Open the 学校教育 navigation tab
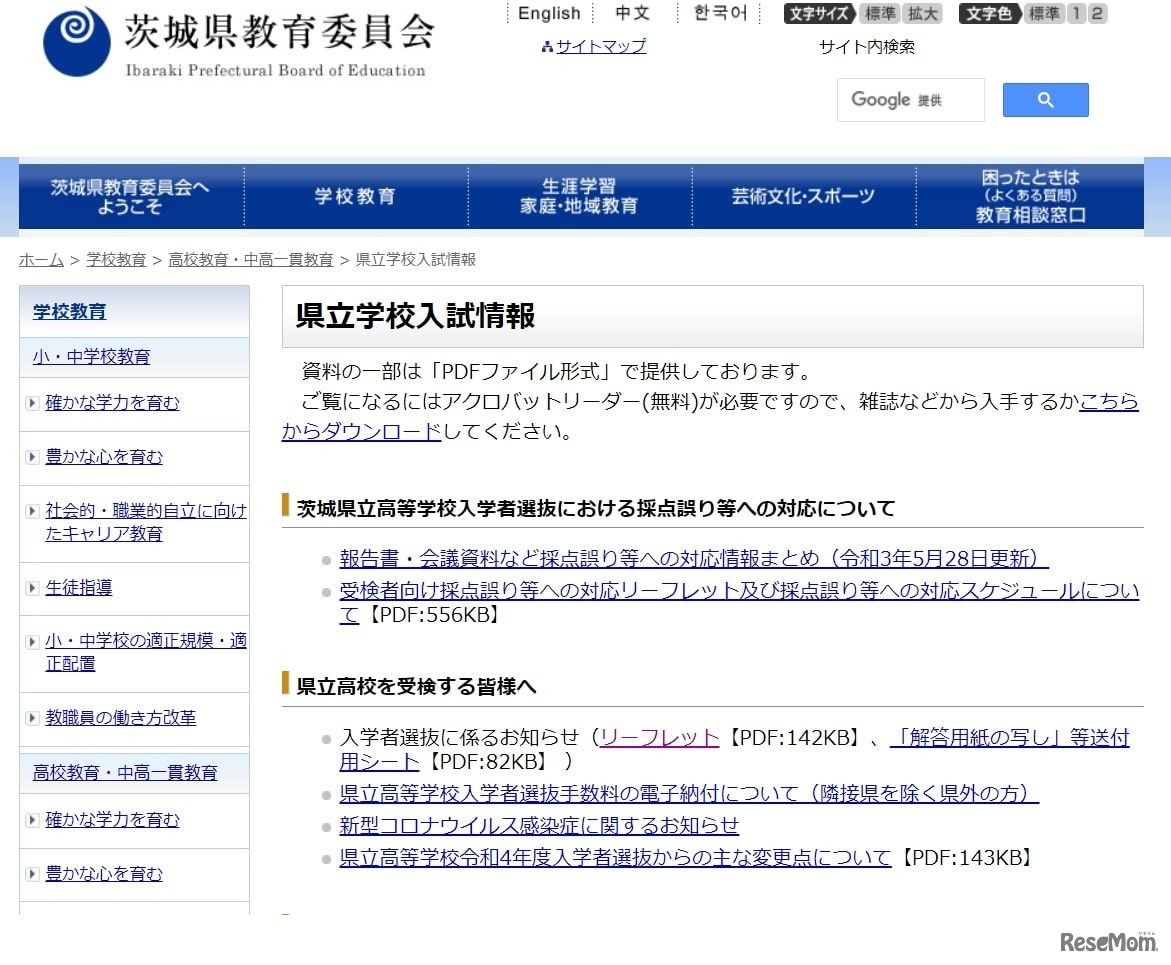 click(356, 196)
